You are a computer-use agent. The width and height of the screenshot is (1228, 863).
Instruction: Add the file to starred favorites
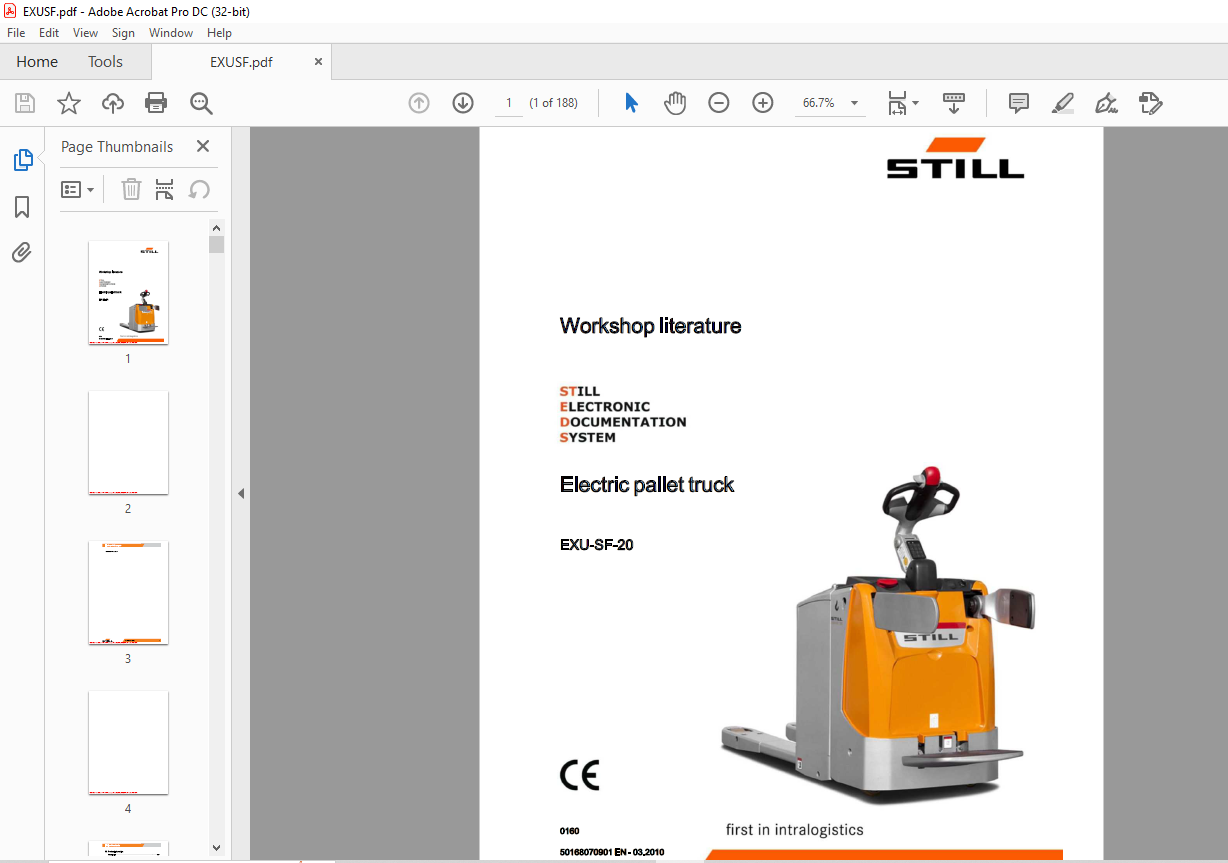pyautogui.click(x=68, y=103)
